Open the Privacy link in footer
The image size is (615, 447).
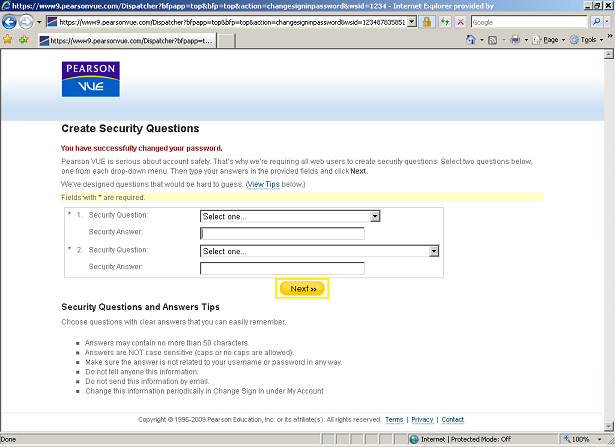click(422, 420)
